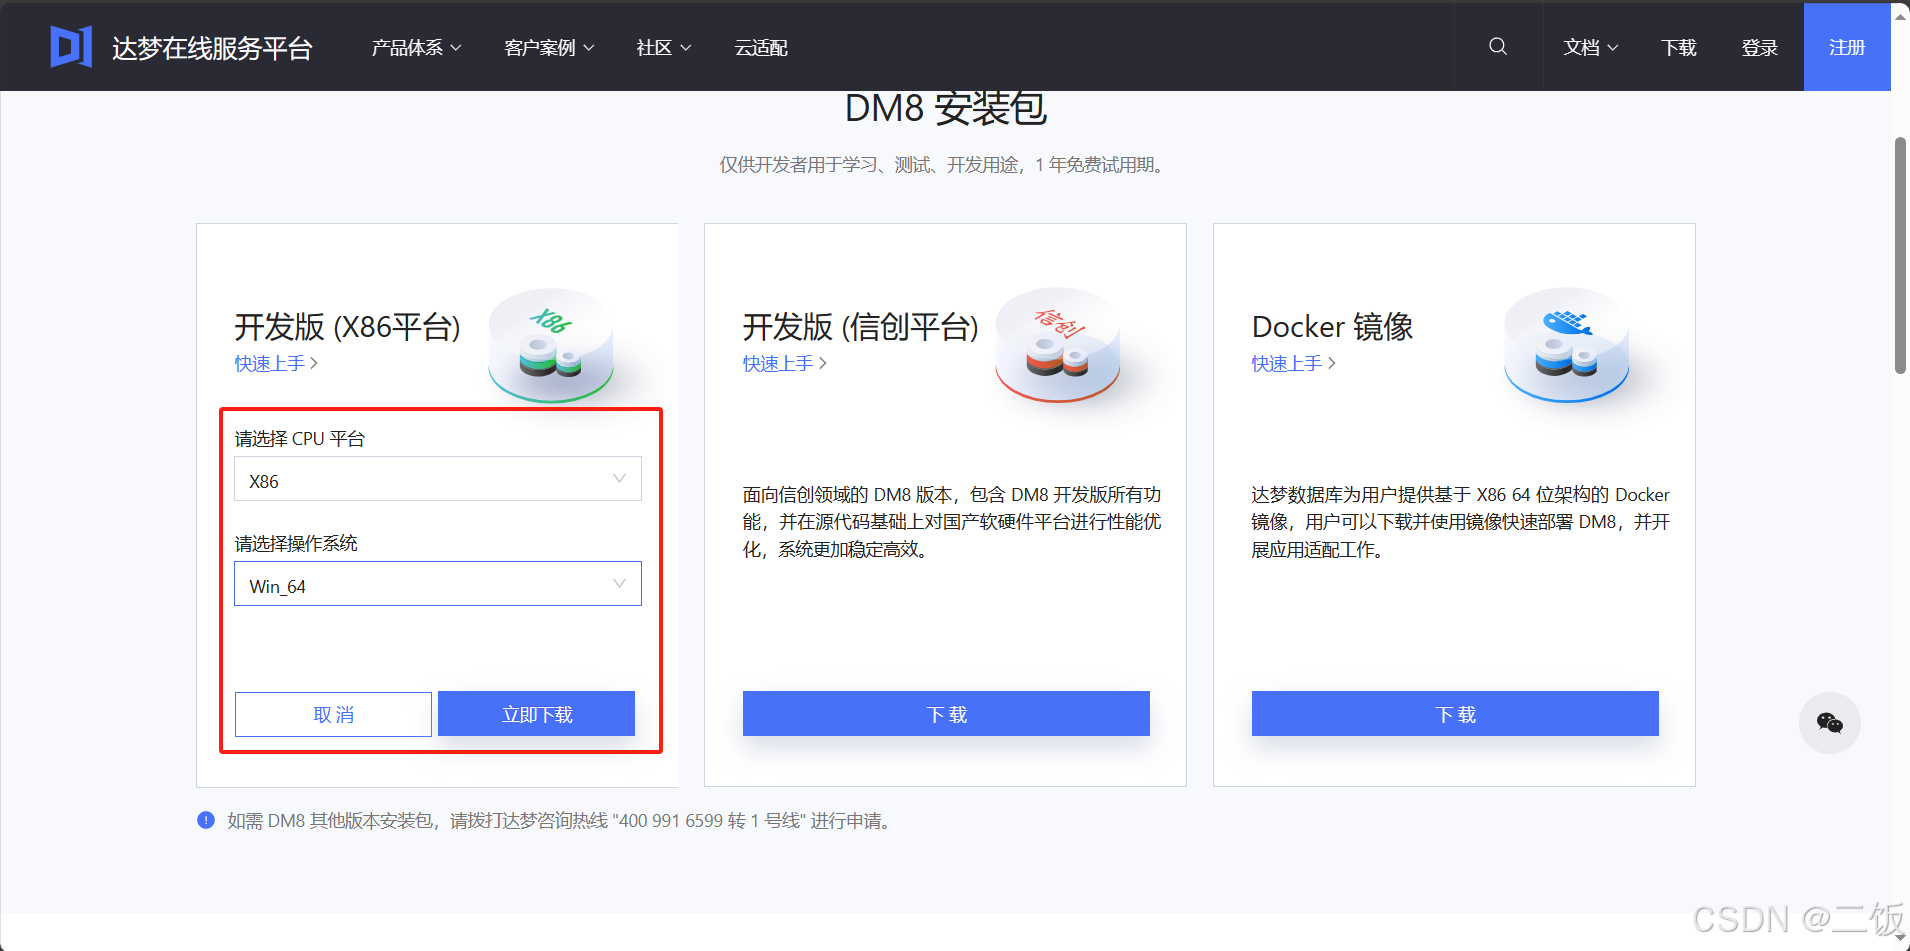Screen dimensions: 1910x951
Task: Expand the 客户案例 menu
Action: pos(549,47)
